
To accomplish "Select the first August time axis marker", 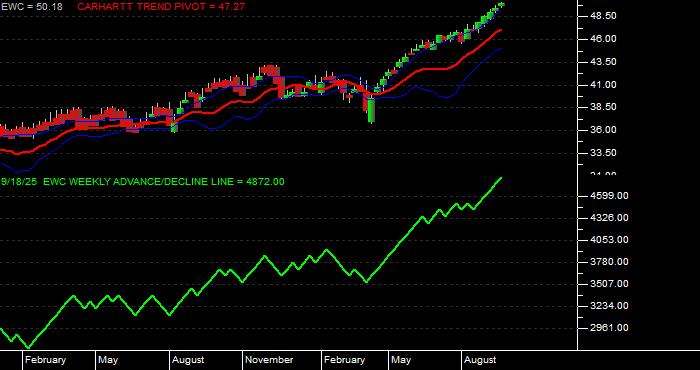I will (188, 360).
